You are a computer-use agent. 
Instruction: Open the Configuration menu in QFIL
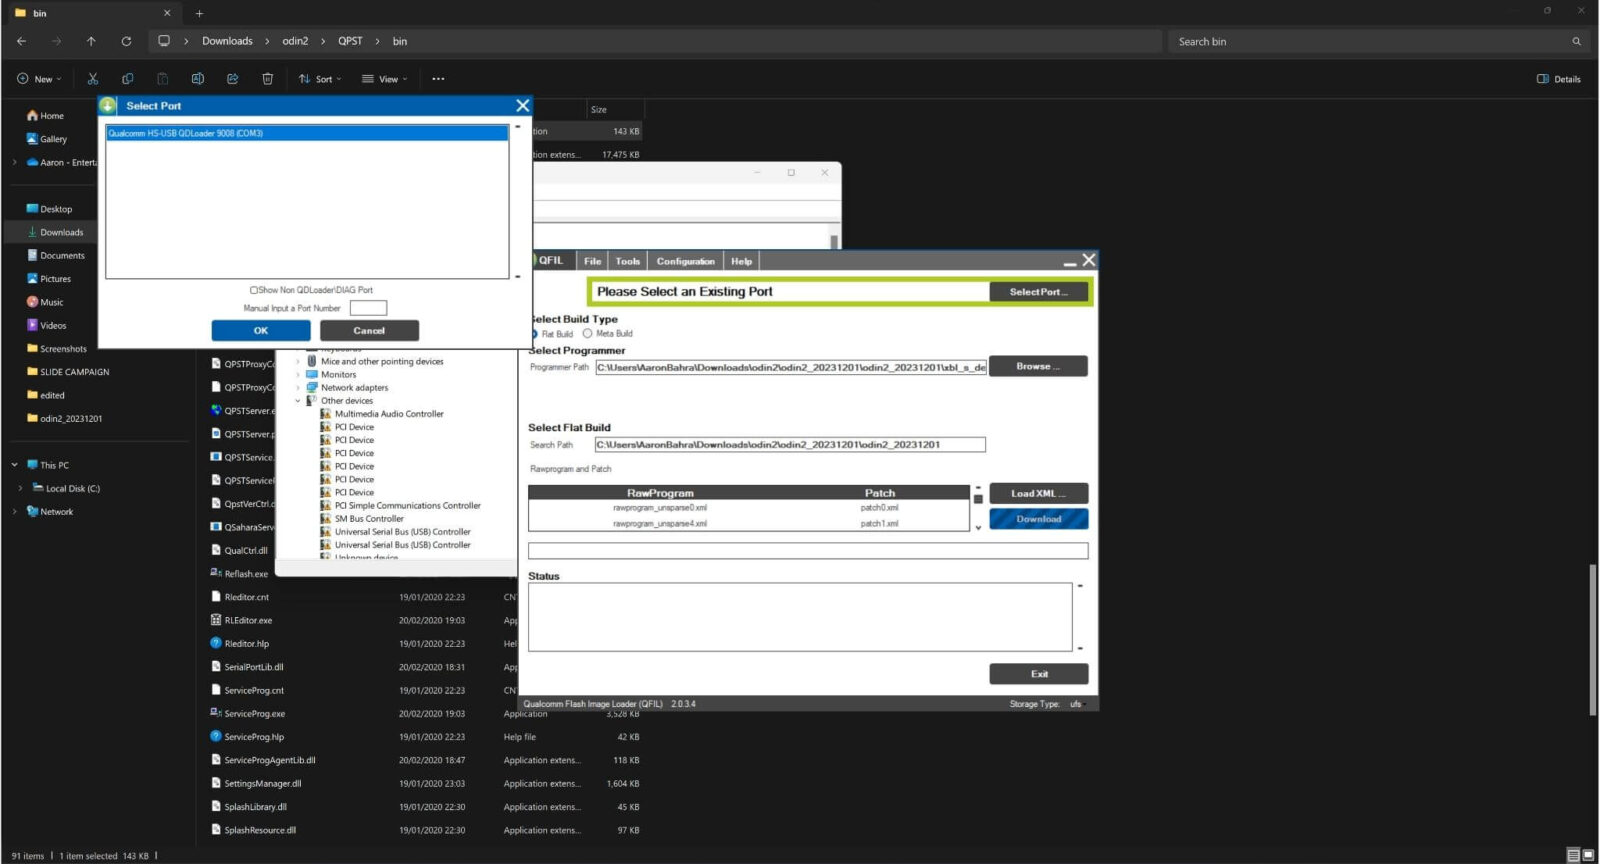685,261
